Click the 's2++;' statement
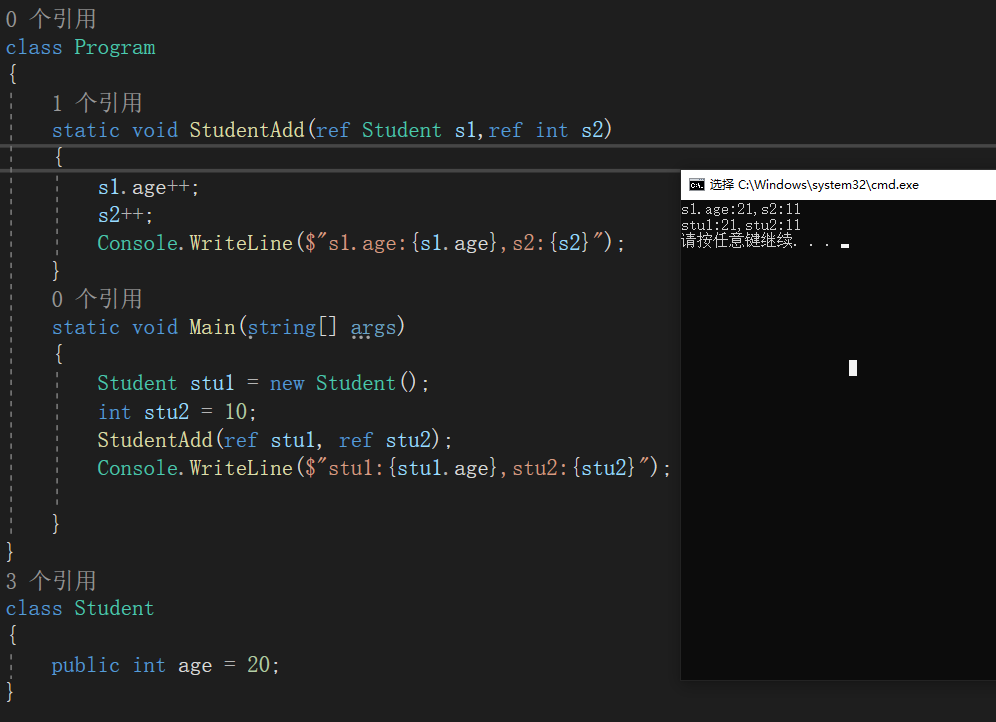Image resolution: width=996 pixels, height=722 pixels. click(x=125, y=215)
